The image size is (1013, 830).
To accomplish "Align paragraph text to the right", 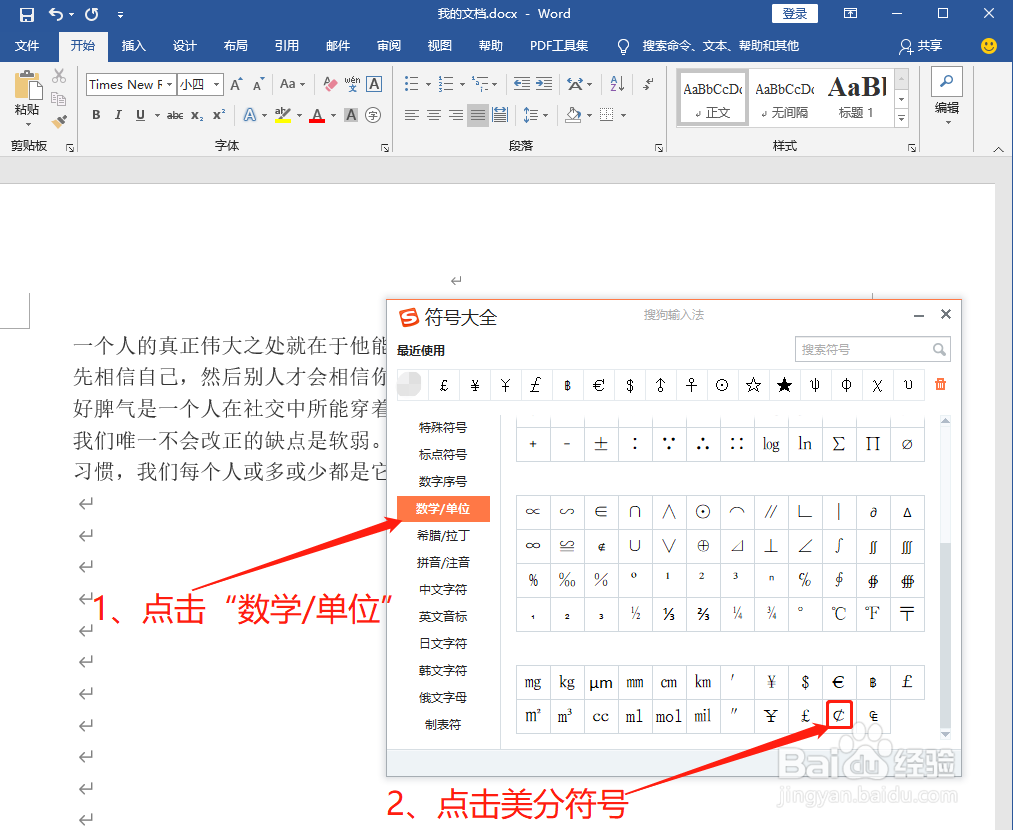I will (456, 115).
